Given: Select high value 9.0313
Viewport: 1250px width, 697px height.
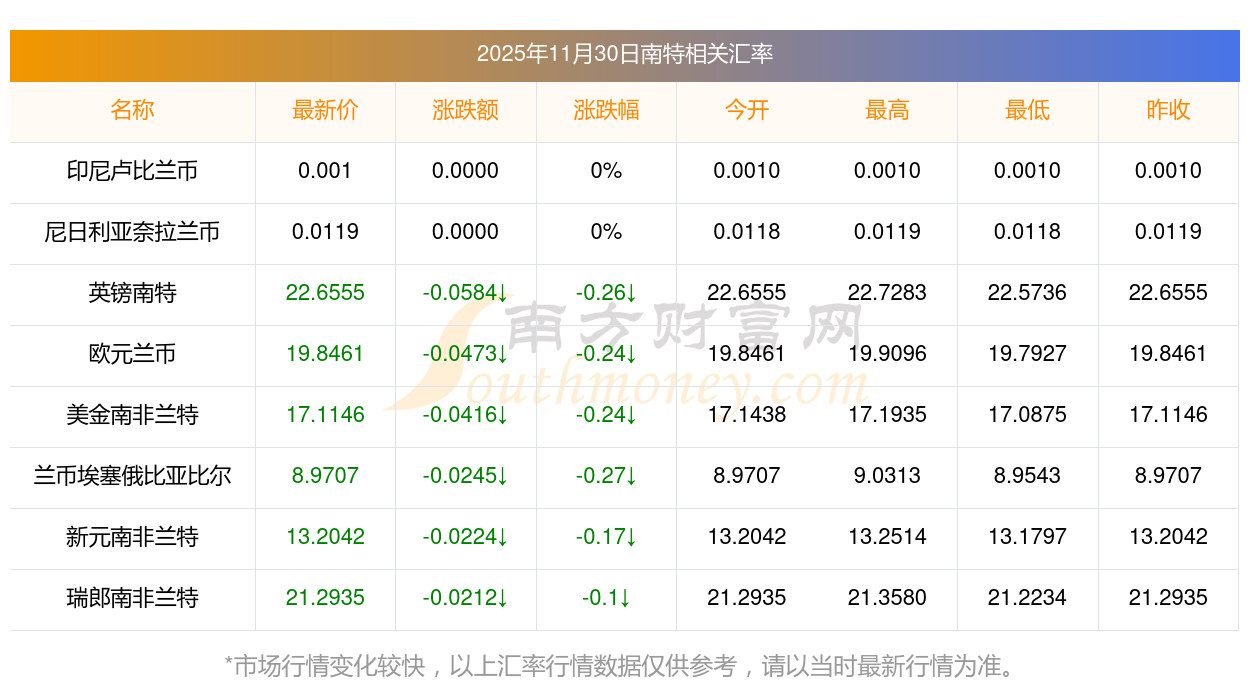Looking at the screenshot, I should [887, 476].
